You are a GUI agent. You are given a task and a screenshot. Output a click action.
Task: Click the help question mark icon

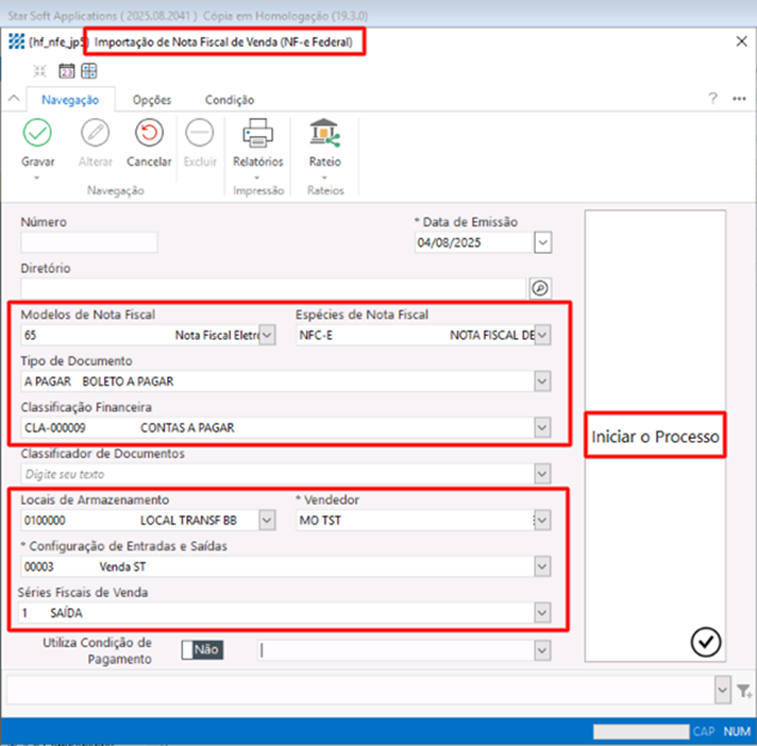click(x=713, y=99)
